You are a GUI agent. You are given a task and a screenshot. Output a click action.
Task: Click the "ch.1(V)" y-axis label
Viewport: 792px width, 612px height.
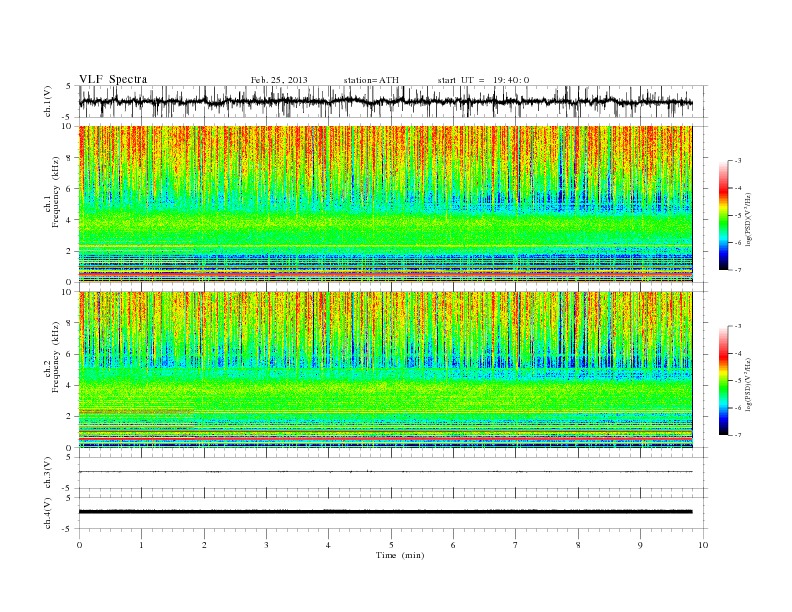48,101
